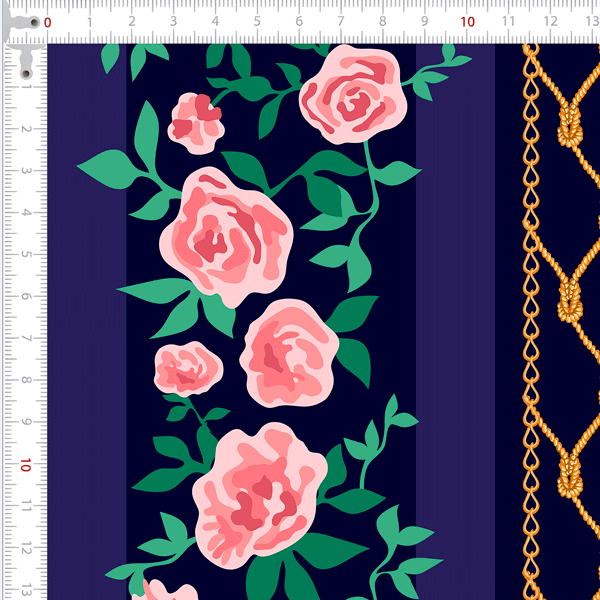Select number 5 on the horizontal ruler
Viewport: 600px width, 600px height.
pyautogui.click(x=257, y=22)
